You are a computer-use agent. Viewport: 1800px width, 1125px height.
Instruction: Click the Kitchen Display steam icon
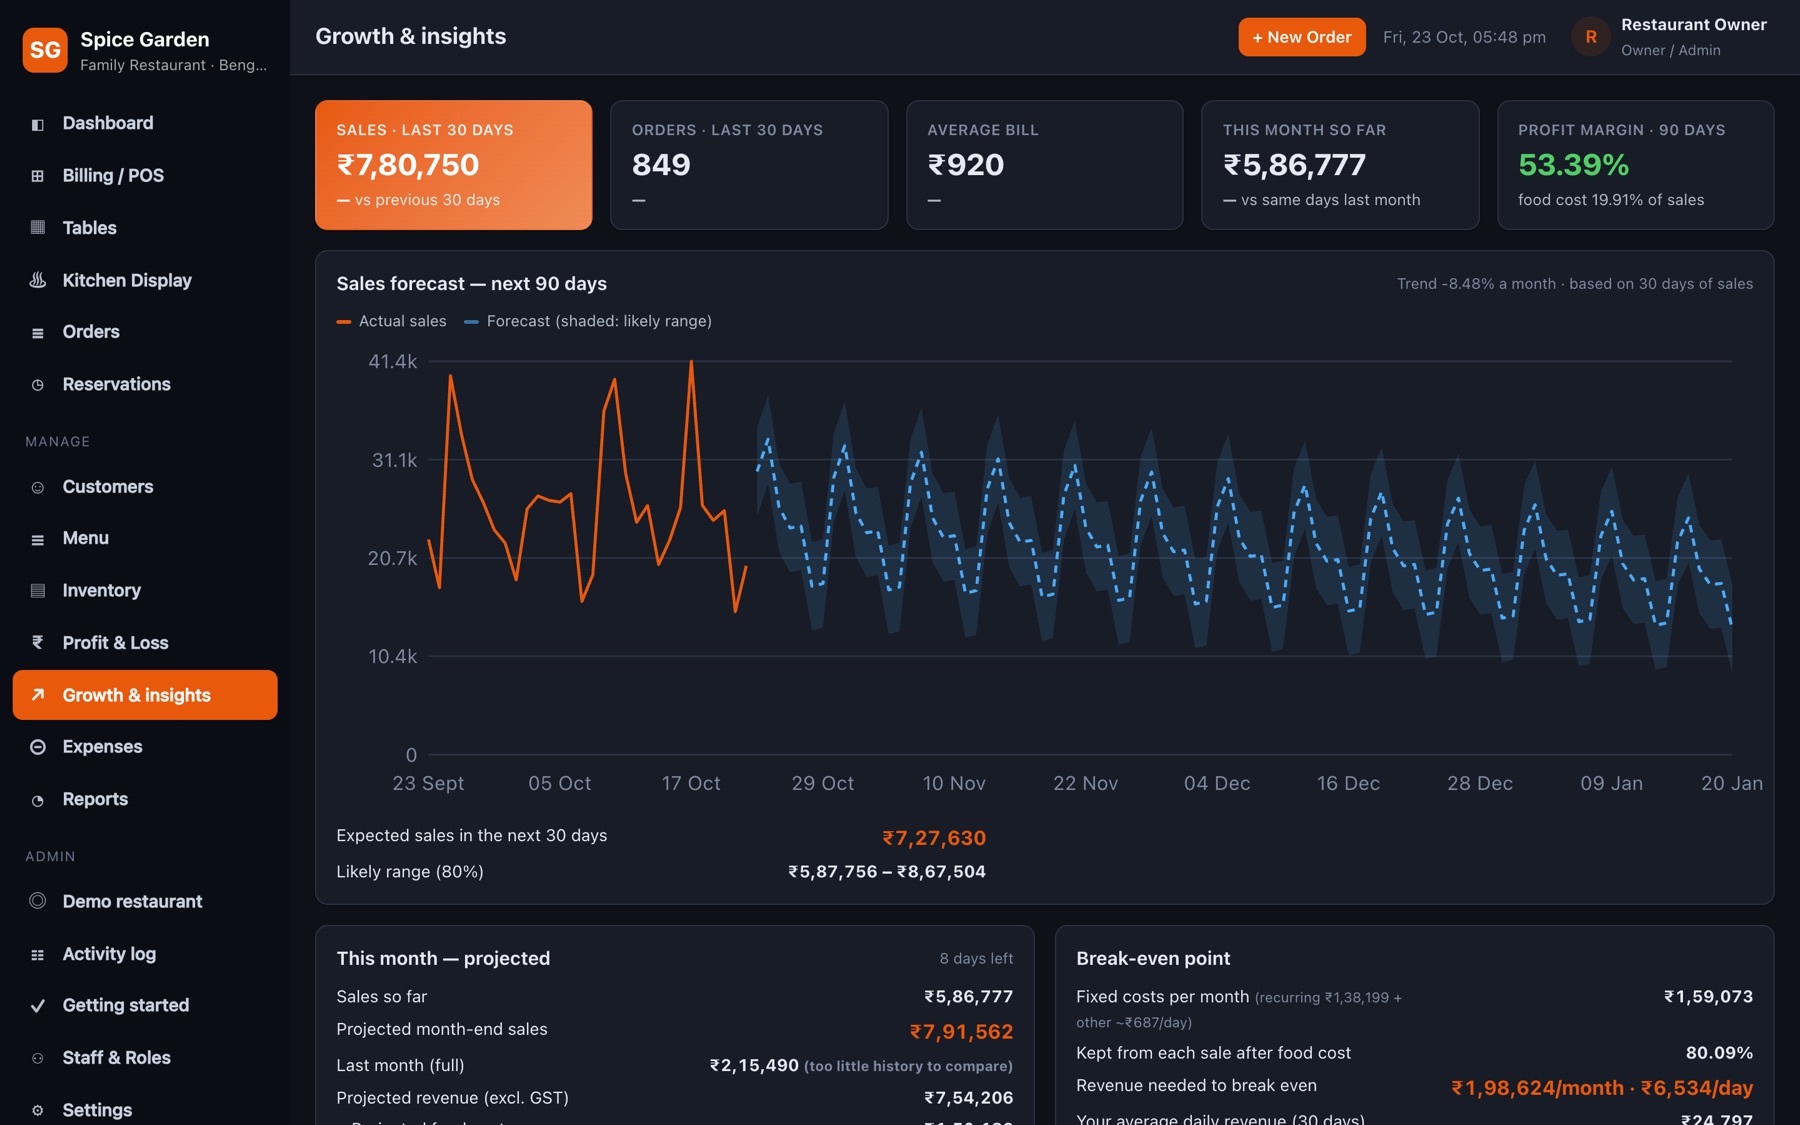(x=38, y=281)
